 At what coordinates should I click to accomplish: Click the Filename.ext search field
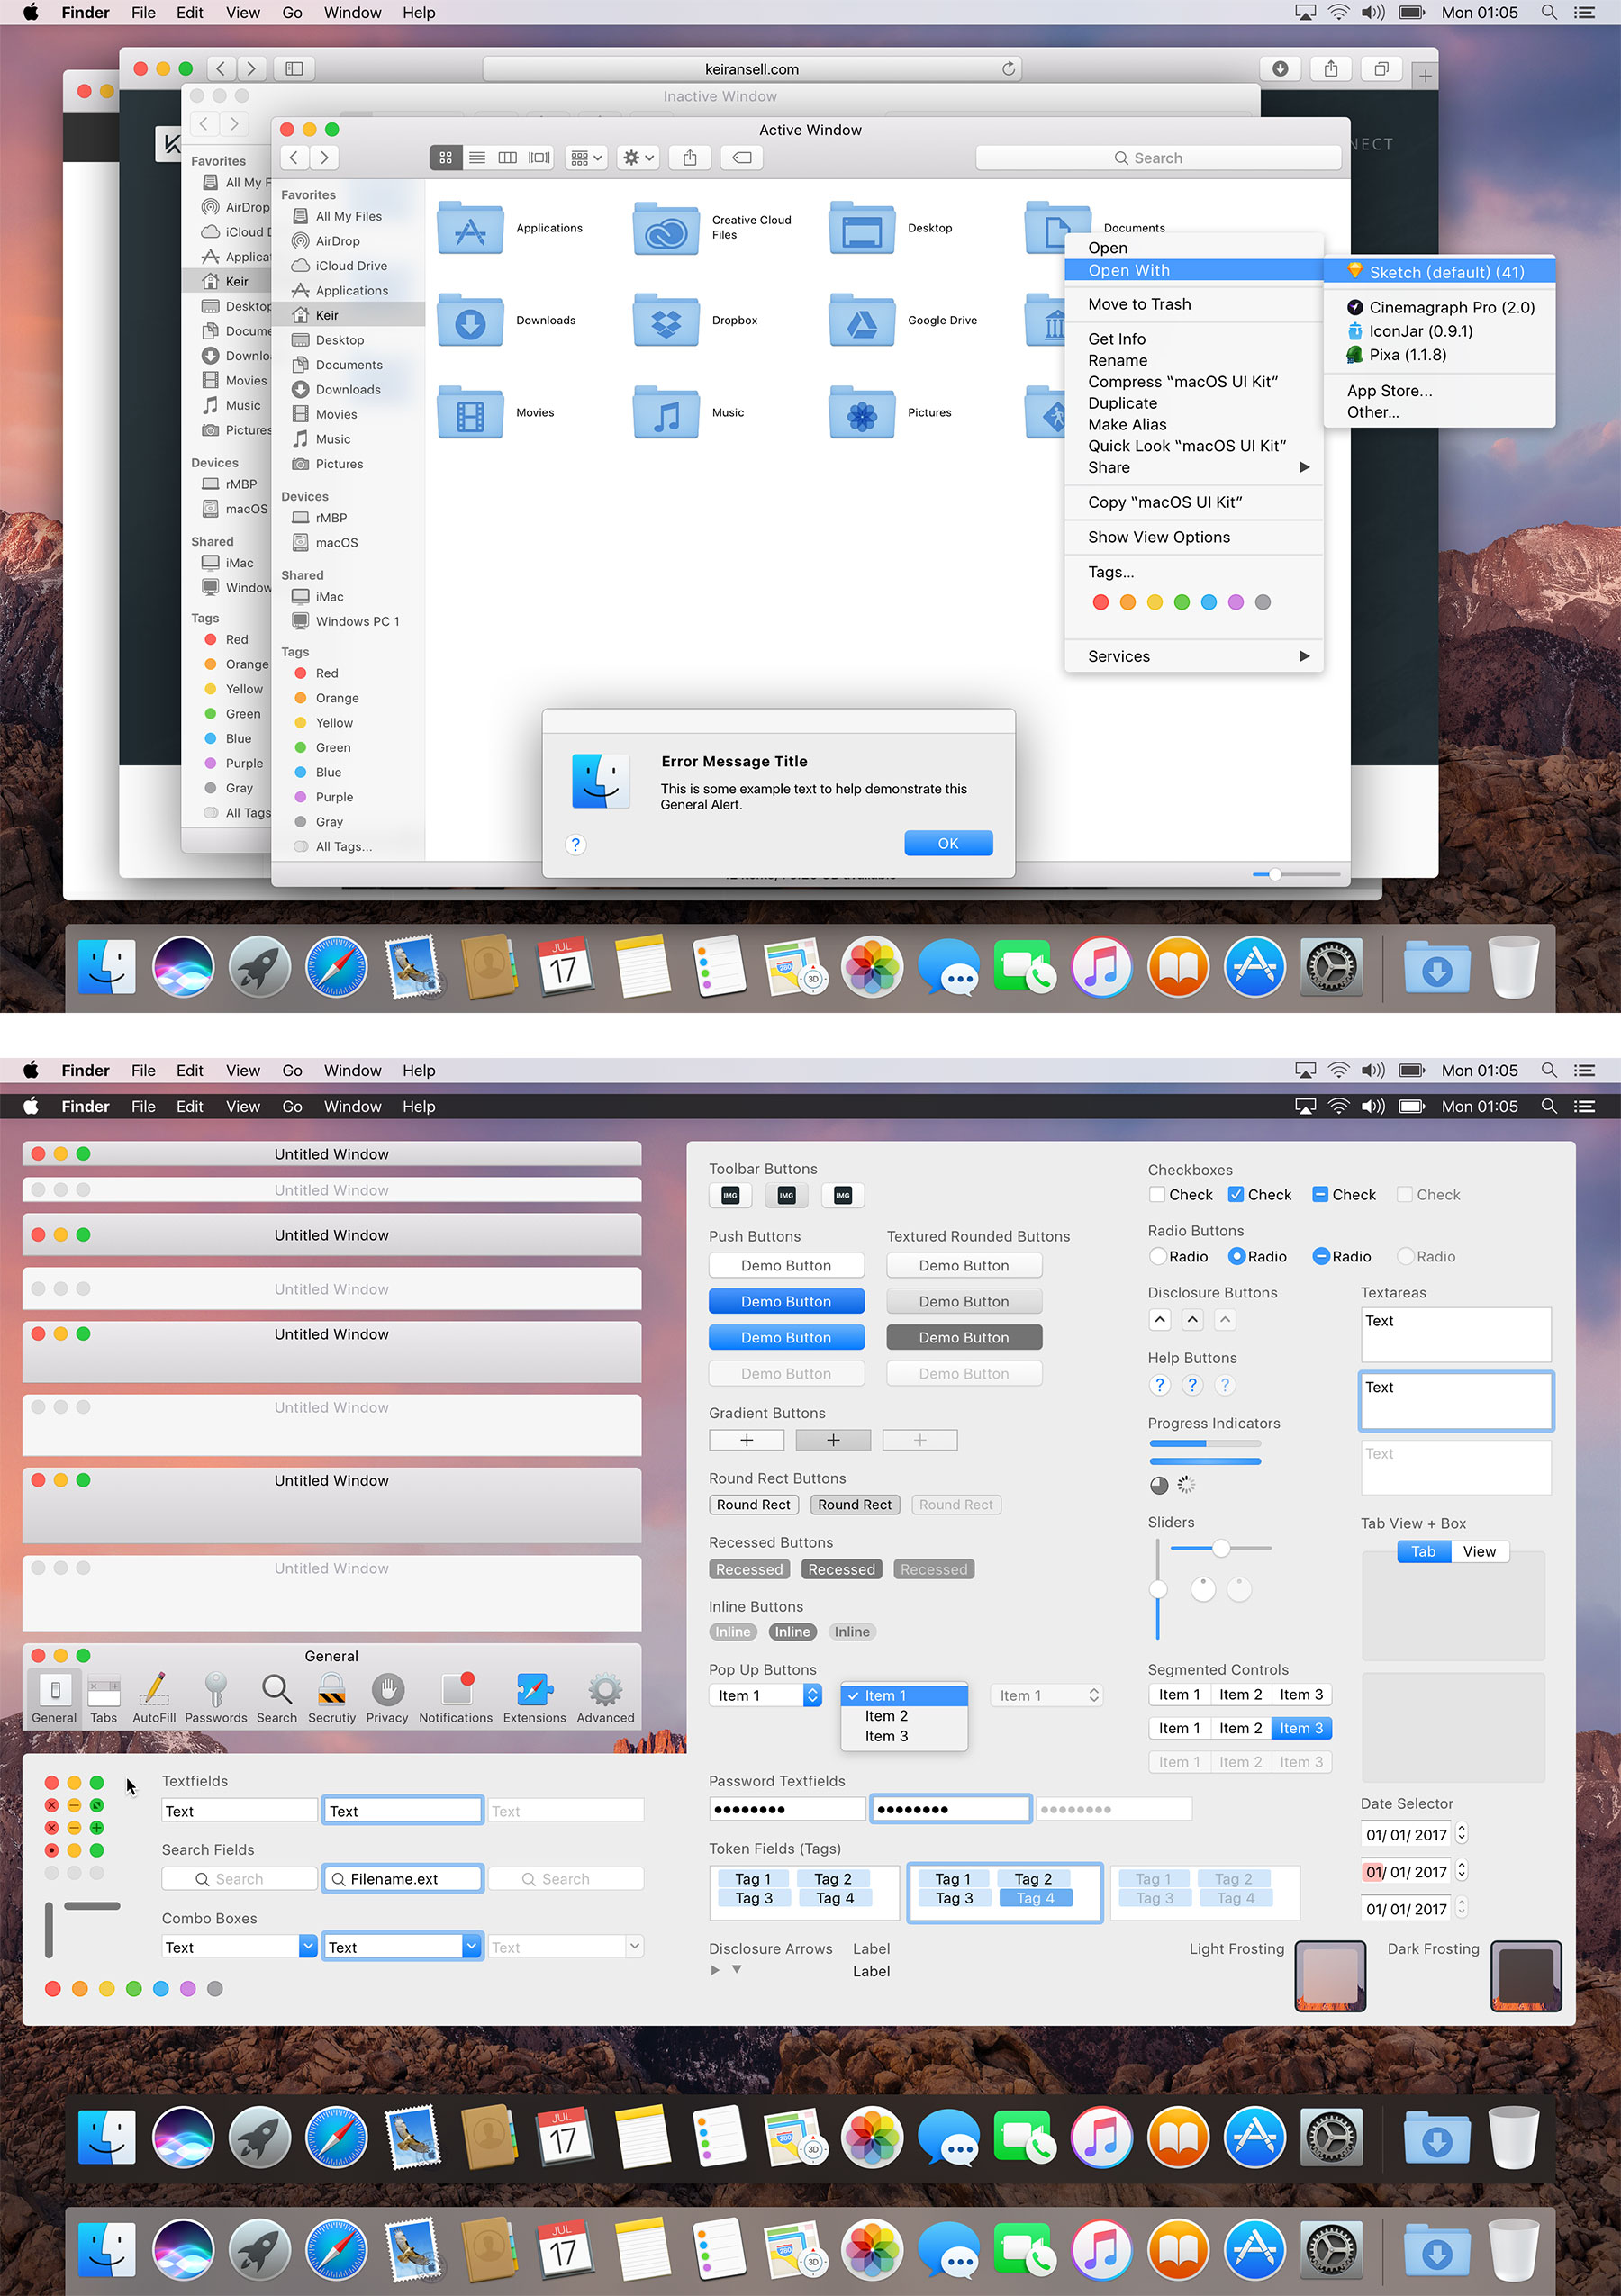402,1878
